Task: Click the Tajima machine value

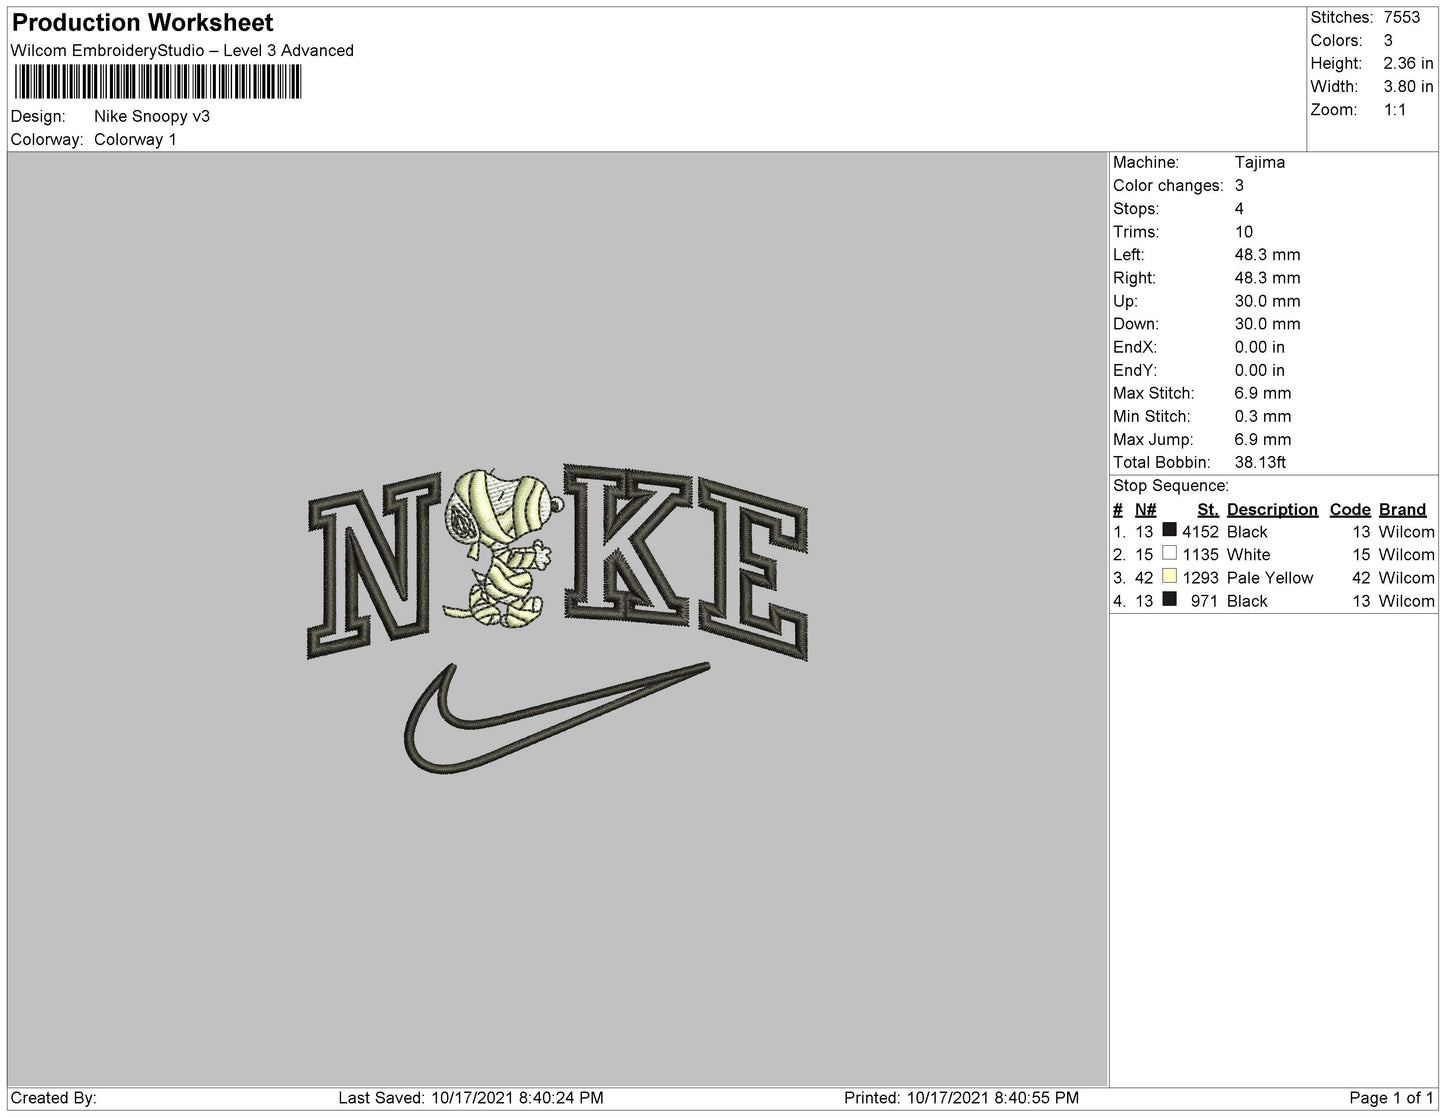Action: [1259, 162]
